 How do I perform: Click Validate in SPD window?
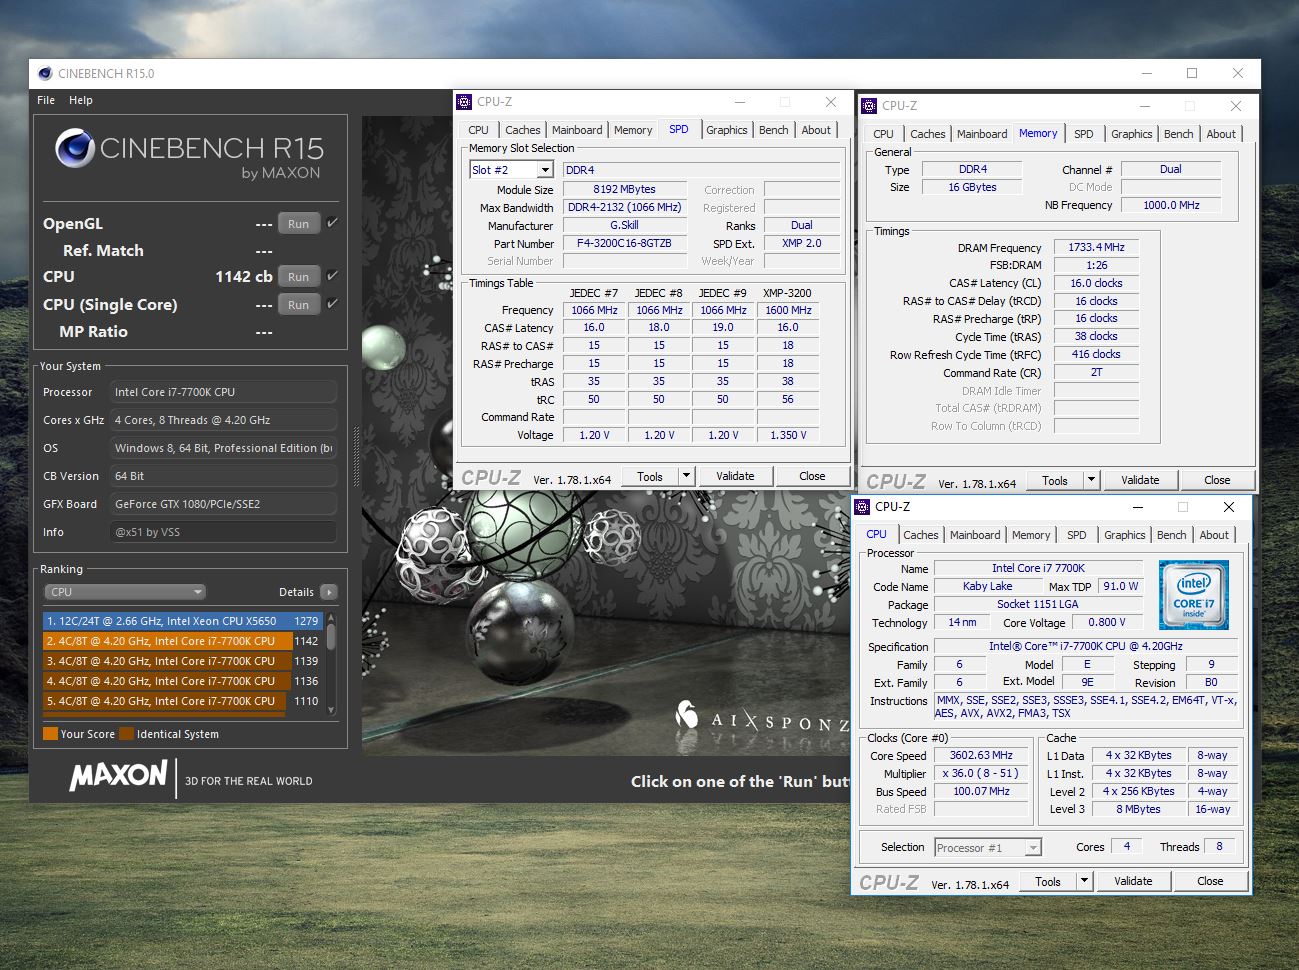(735, 476)
